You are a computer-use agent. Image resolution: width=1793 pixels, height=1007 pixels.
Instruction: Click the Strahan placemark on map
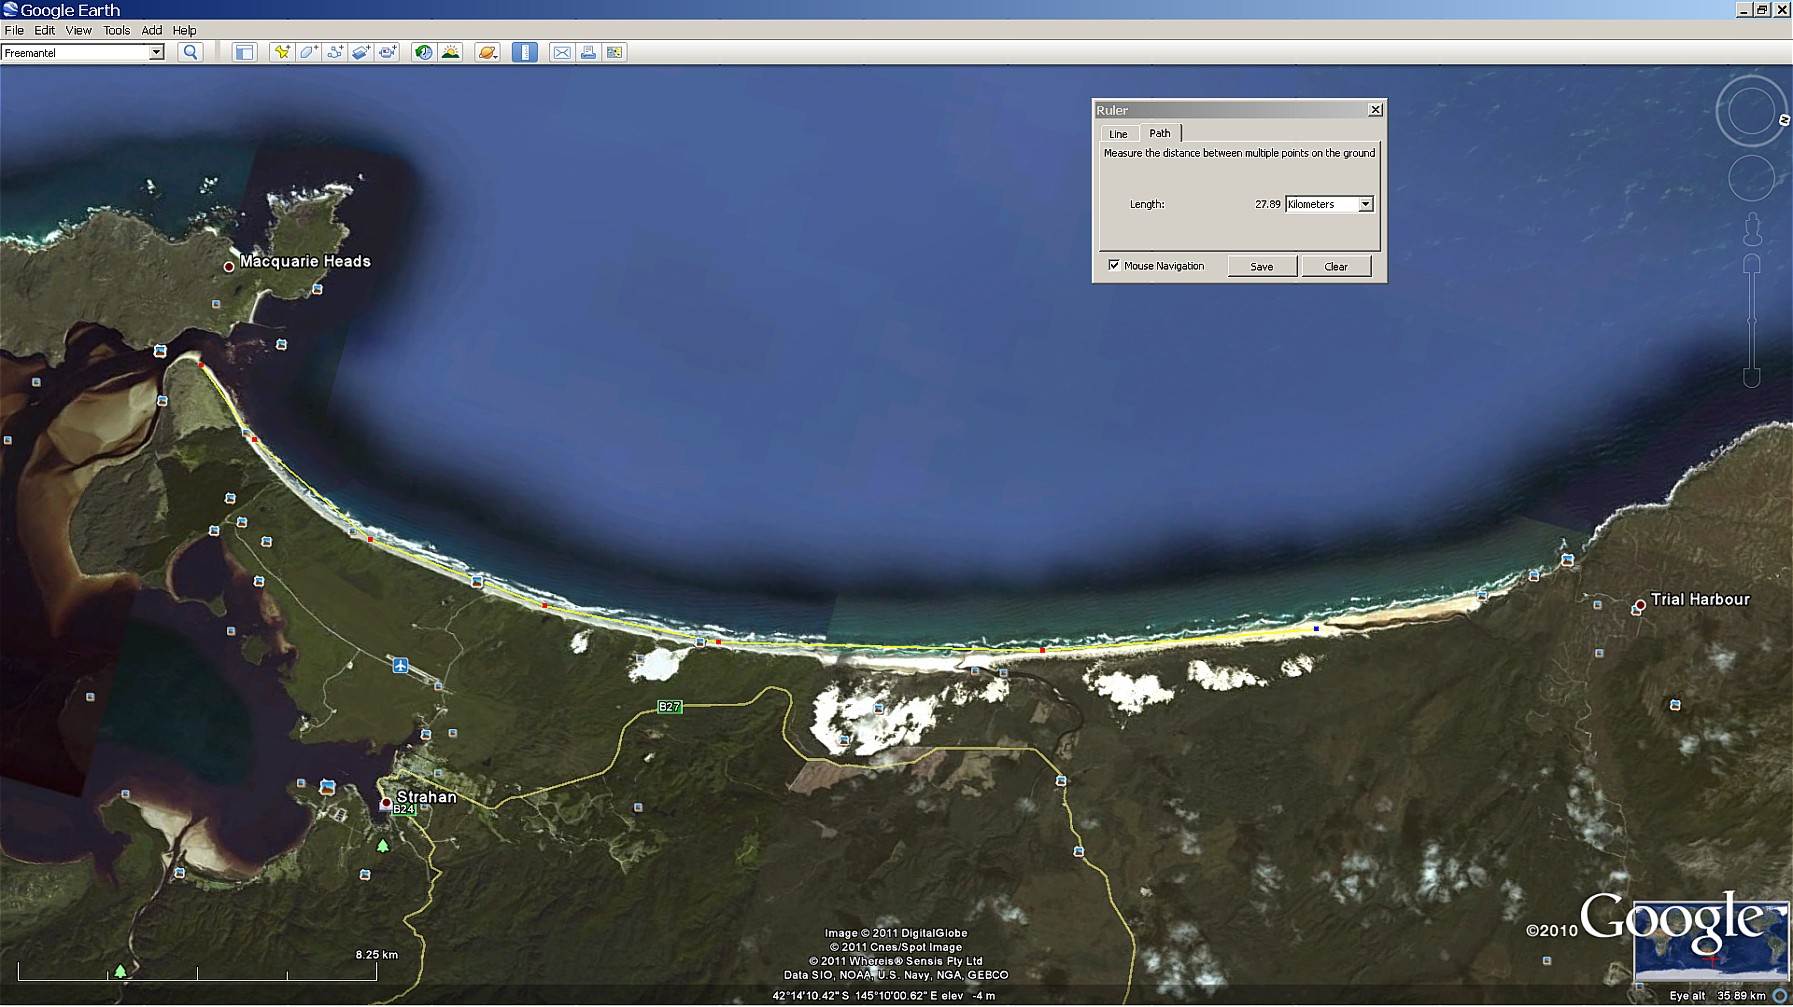click(386, 803)
